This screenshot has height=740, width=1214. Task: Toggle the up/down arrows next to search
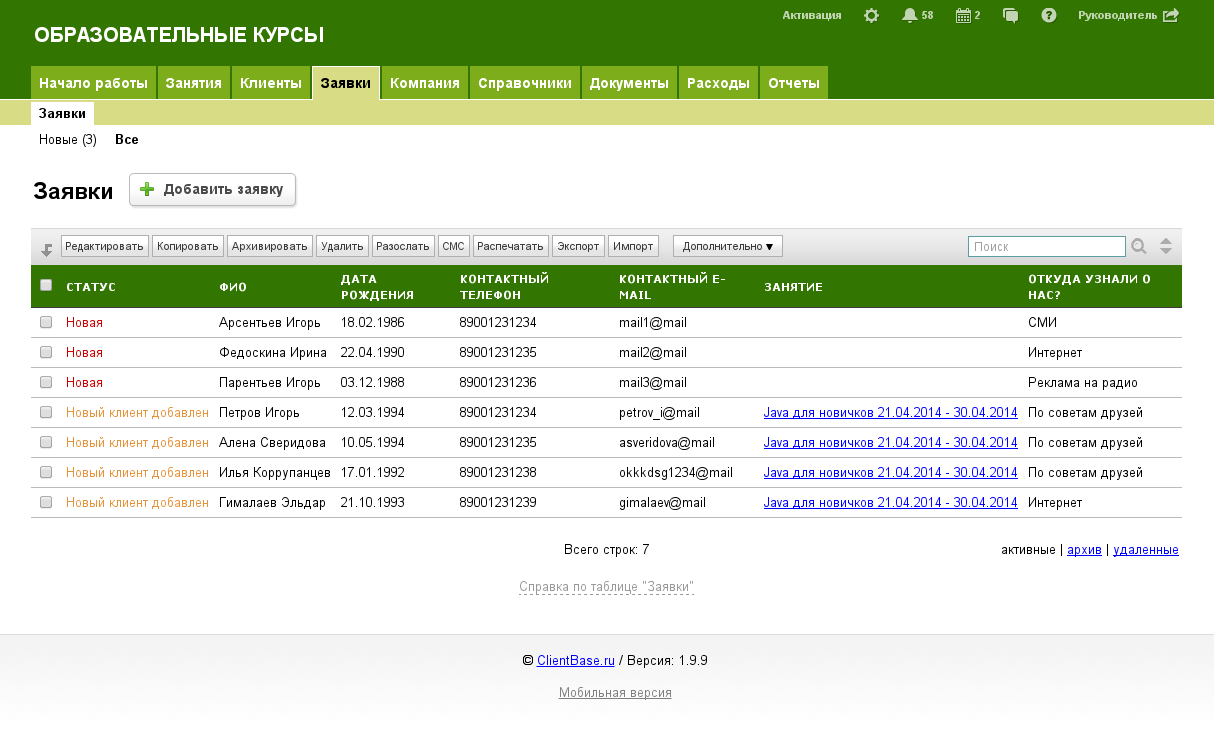1165,246
